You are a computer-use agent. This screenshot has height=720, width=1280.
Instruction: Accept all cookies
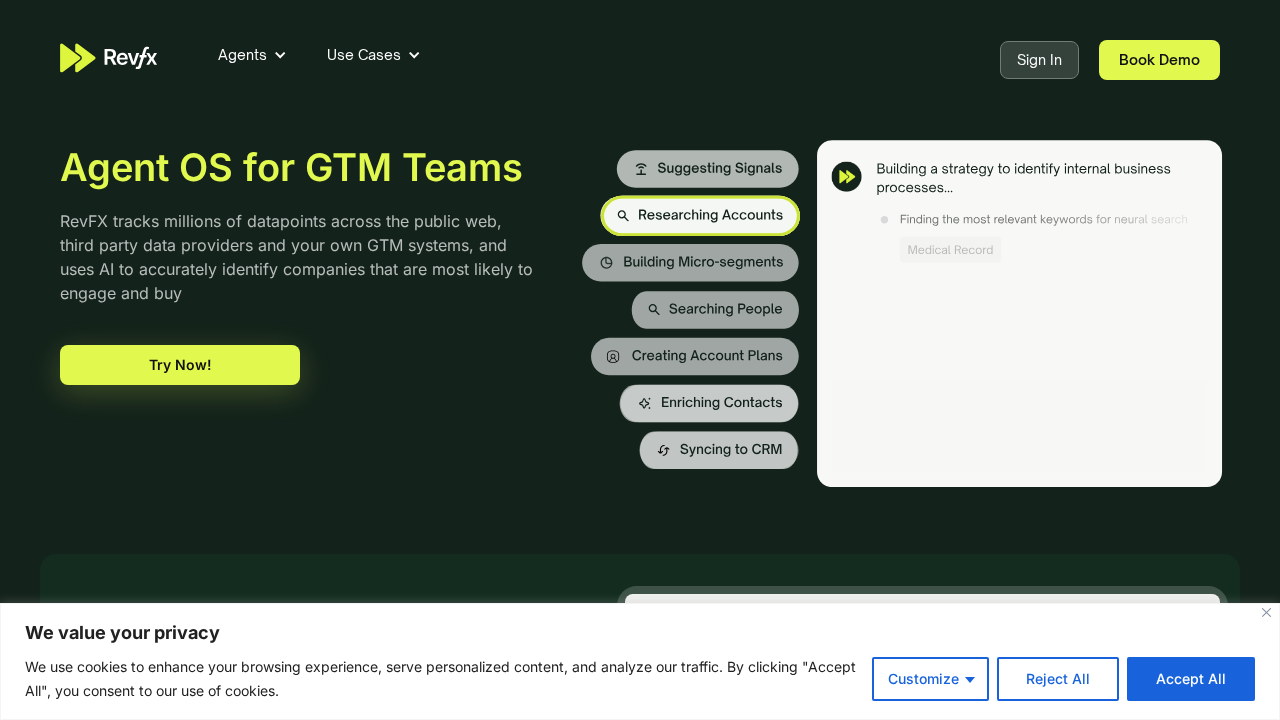[x=1190, y=679]
